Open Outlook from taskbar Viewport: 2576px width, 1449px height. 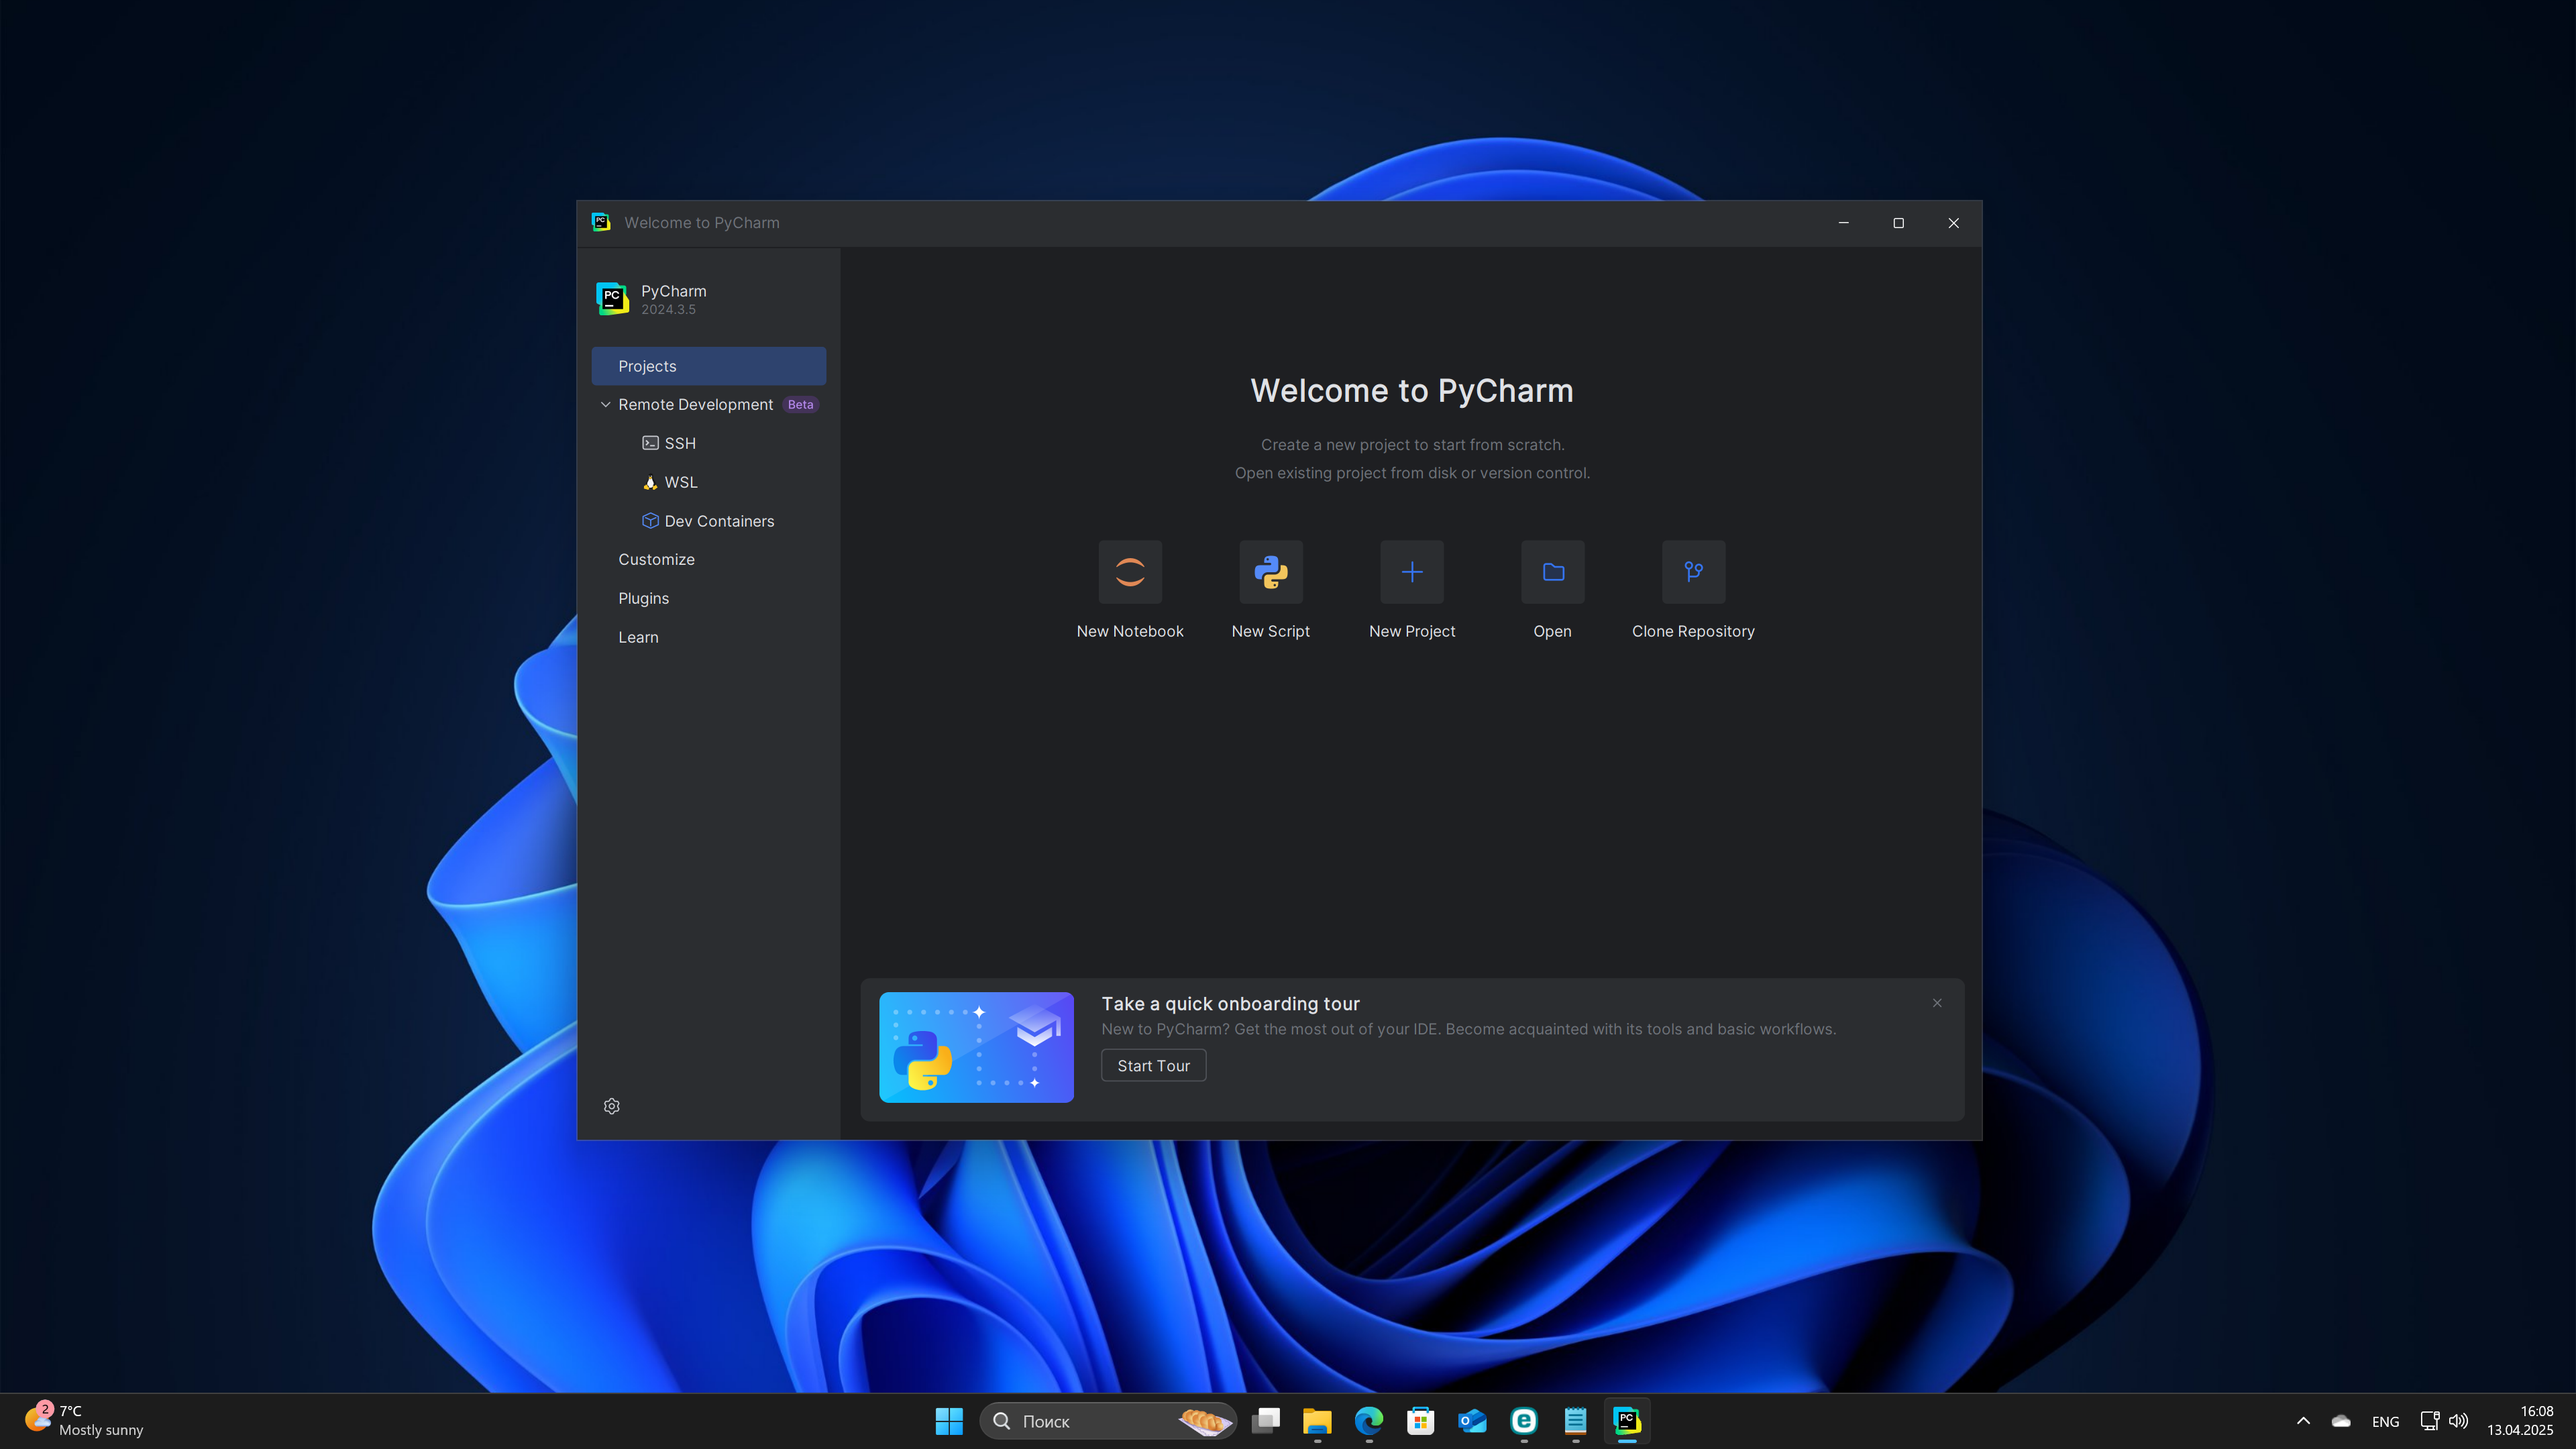pos(1472,1421)
